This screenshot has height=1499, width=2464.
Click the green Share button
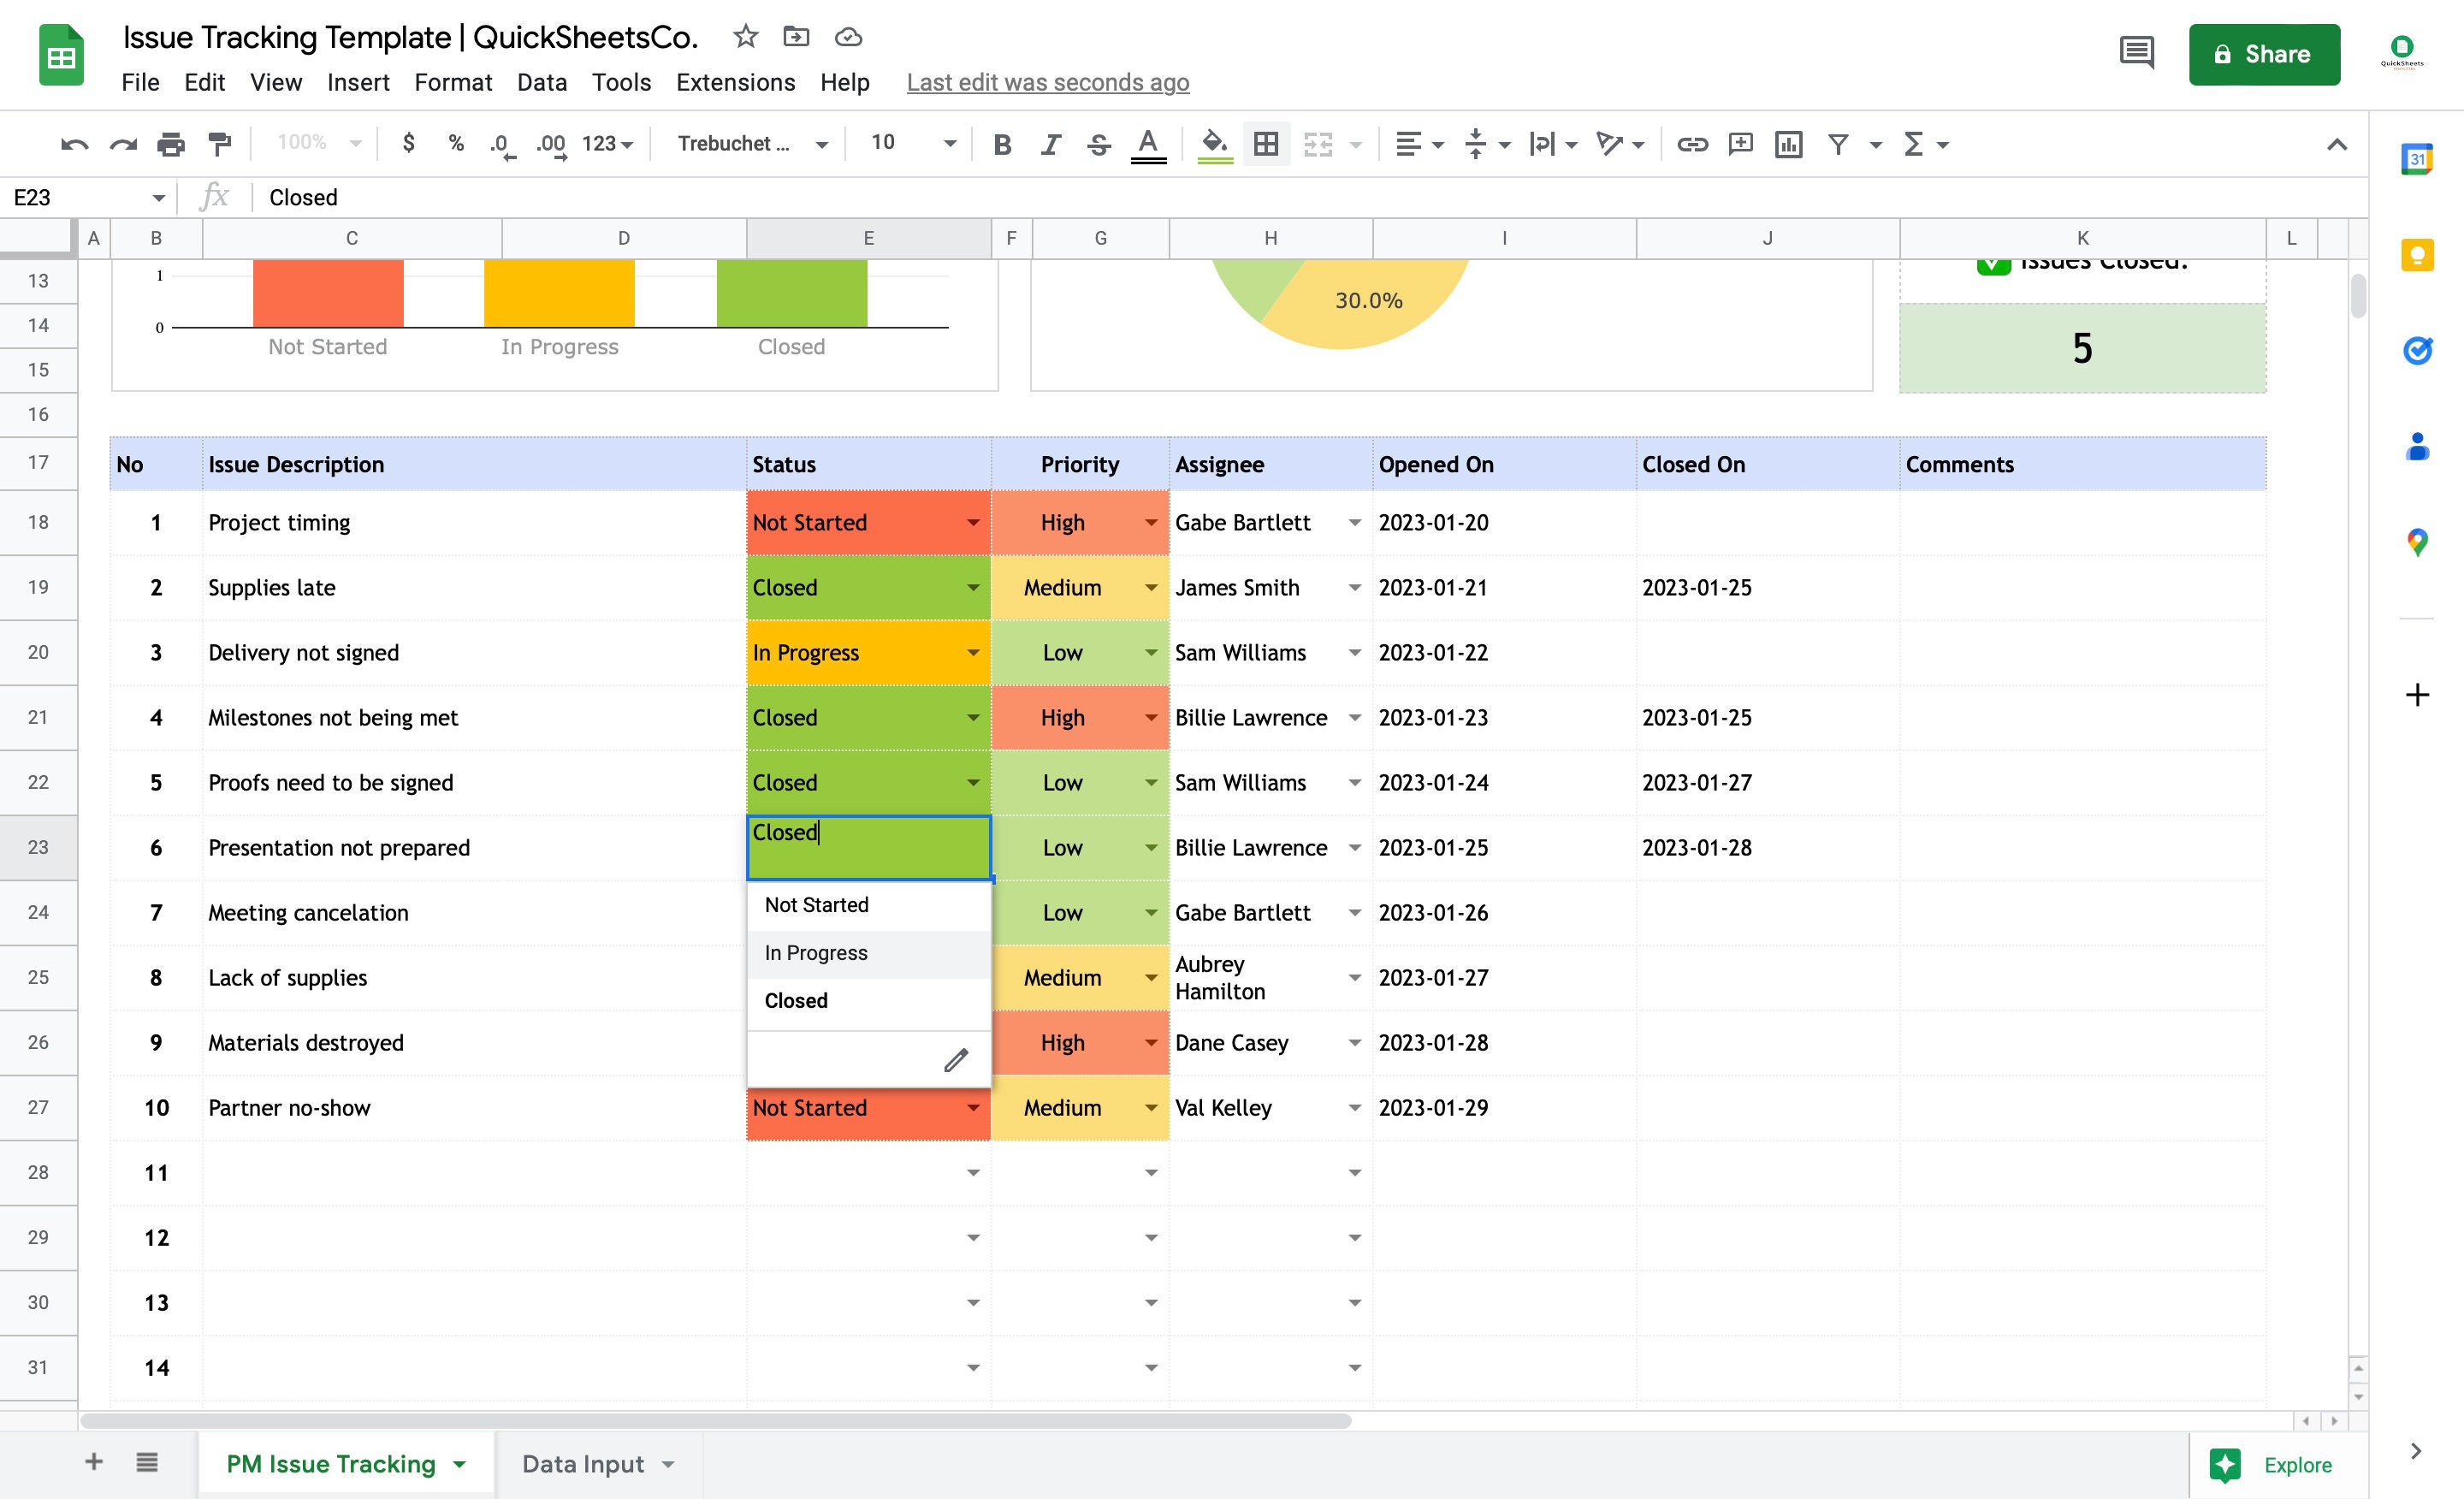pyautogui.click(x=2264, y=54)
